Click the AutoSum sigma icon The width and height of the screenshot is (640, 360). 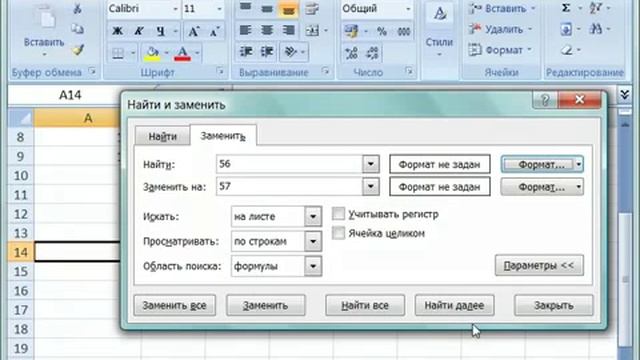[566, 8]
